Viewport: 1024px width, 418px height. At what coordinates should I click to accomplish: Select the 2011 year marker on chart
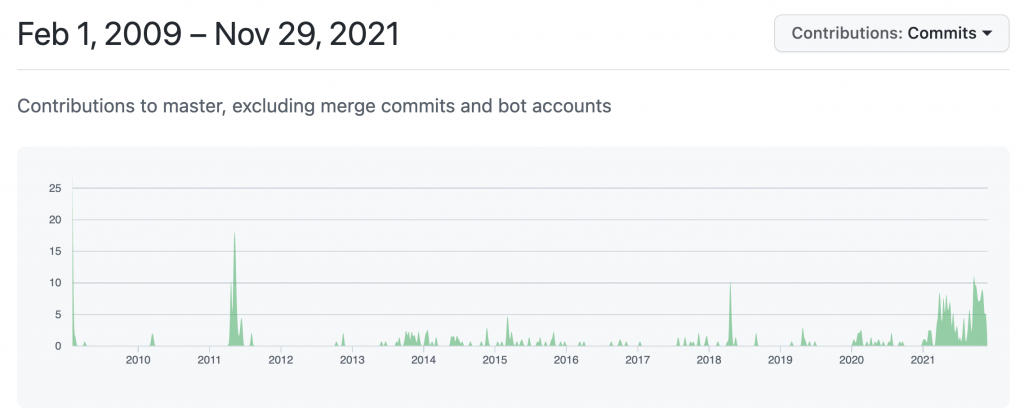[209, 360]
